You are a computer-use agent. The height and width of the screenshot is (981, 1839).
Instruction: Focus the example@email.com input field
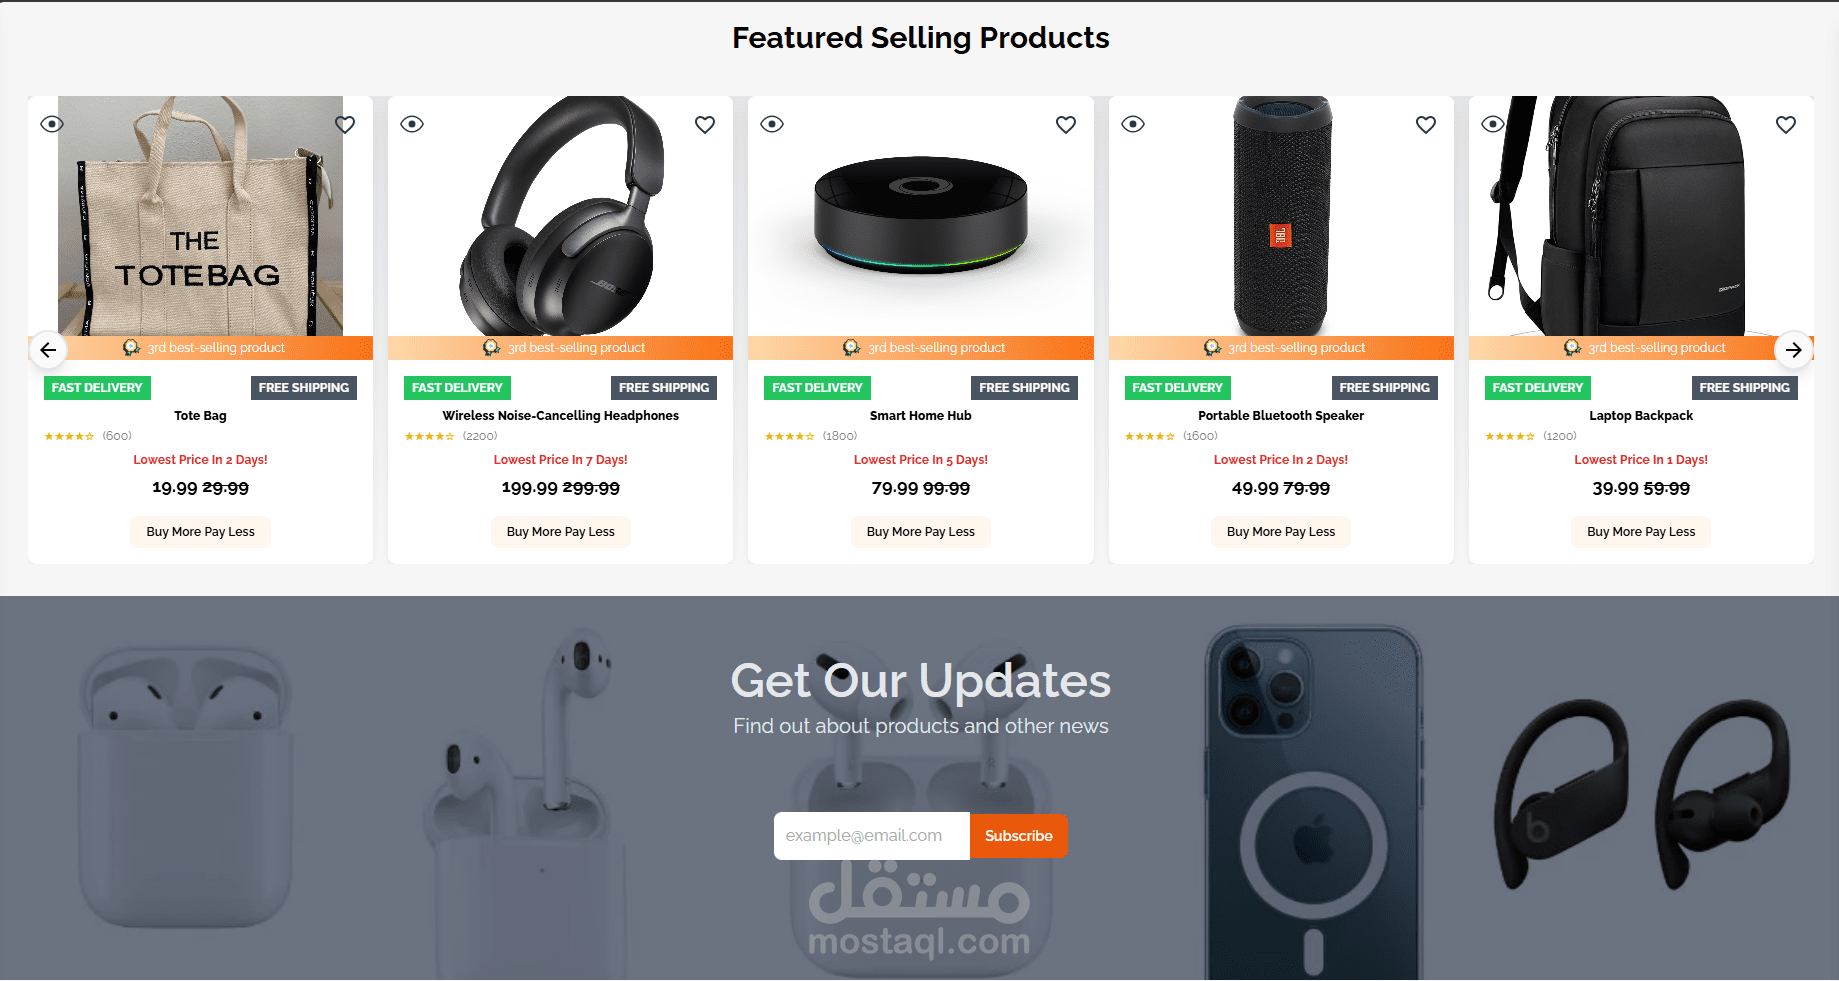point(872,836)
